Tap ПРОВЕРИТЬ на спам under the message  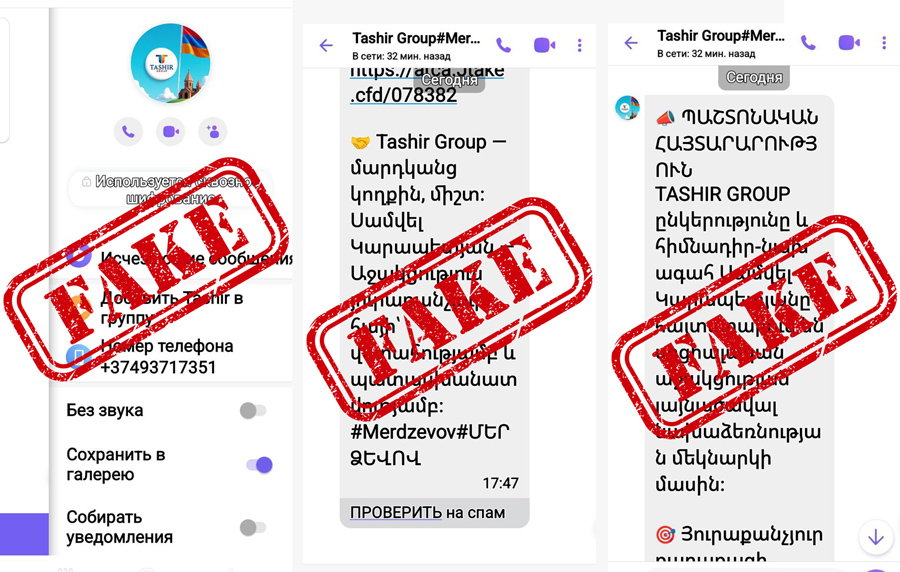[x=428, y=512]
